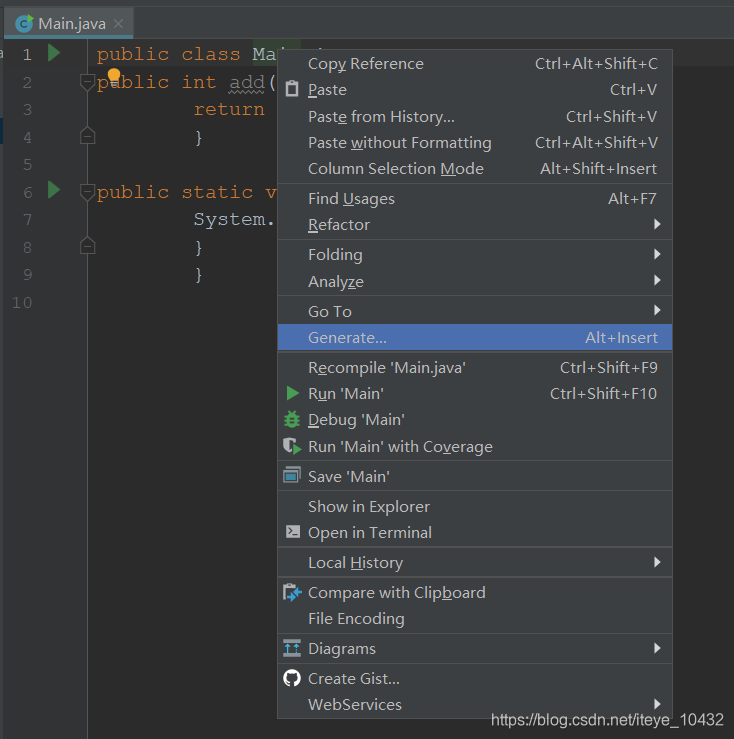Click the green Debug 'Main' bug icon

pos(292,419)
